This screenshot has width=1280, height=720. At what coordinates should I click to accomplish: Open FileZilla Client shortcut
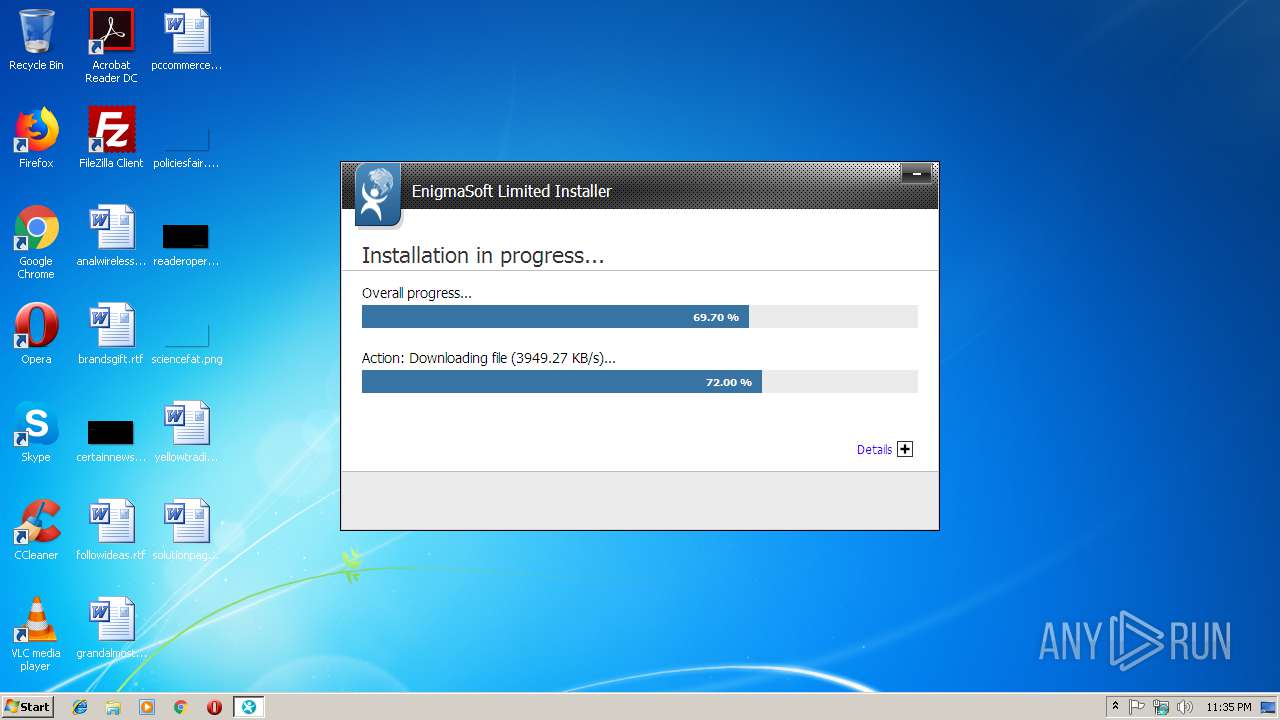[111, 138]
